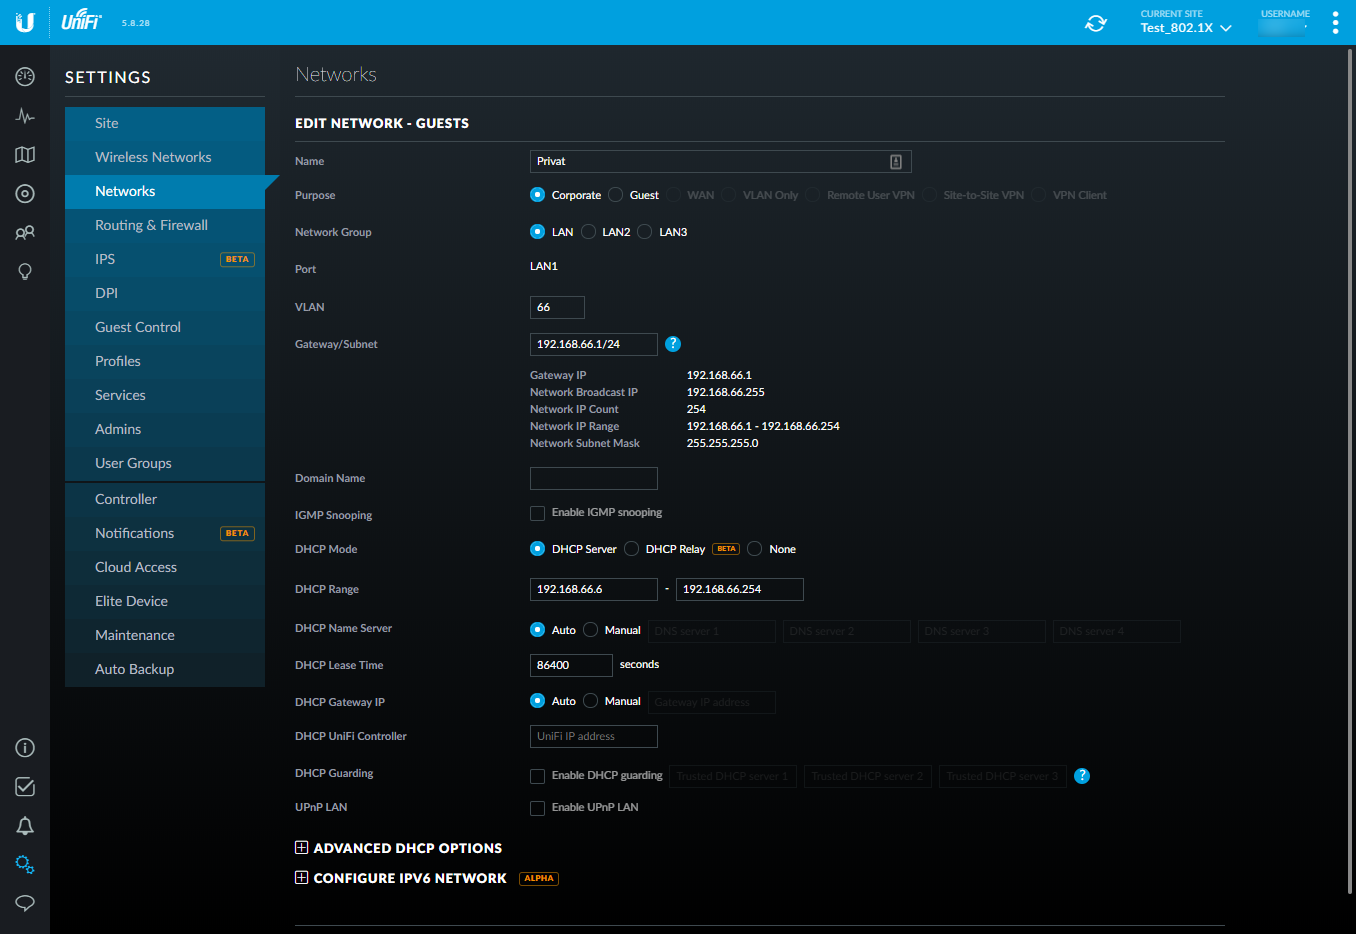The image size is (1356, 934).
Task: Click the page vertical scrollbar
Action: click(1350, 470)
